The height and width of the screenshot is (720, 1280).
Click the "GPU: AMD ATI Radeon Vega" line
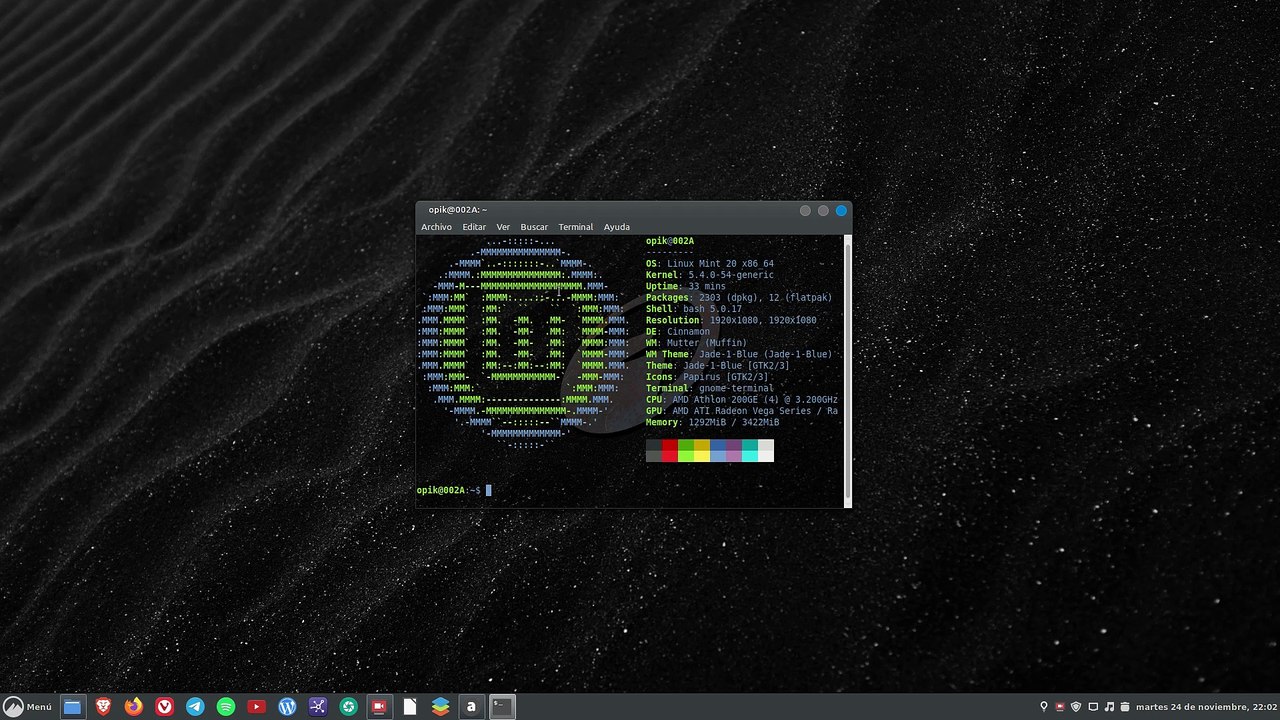[742, 411]
